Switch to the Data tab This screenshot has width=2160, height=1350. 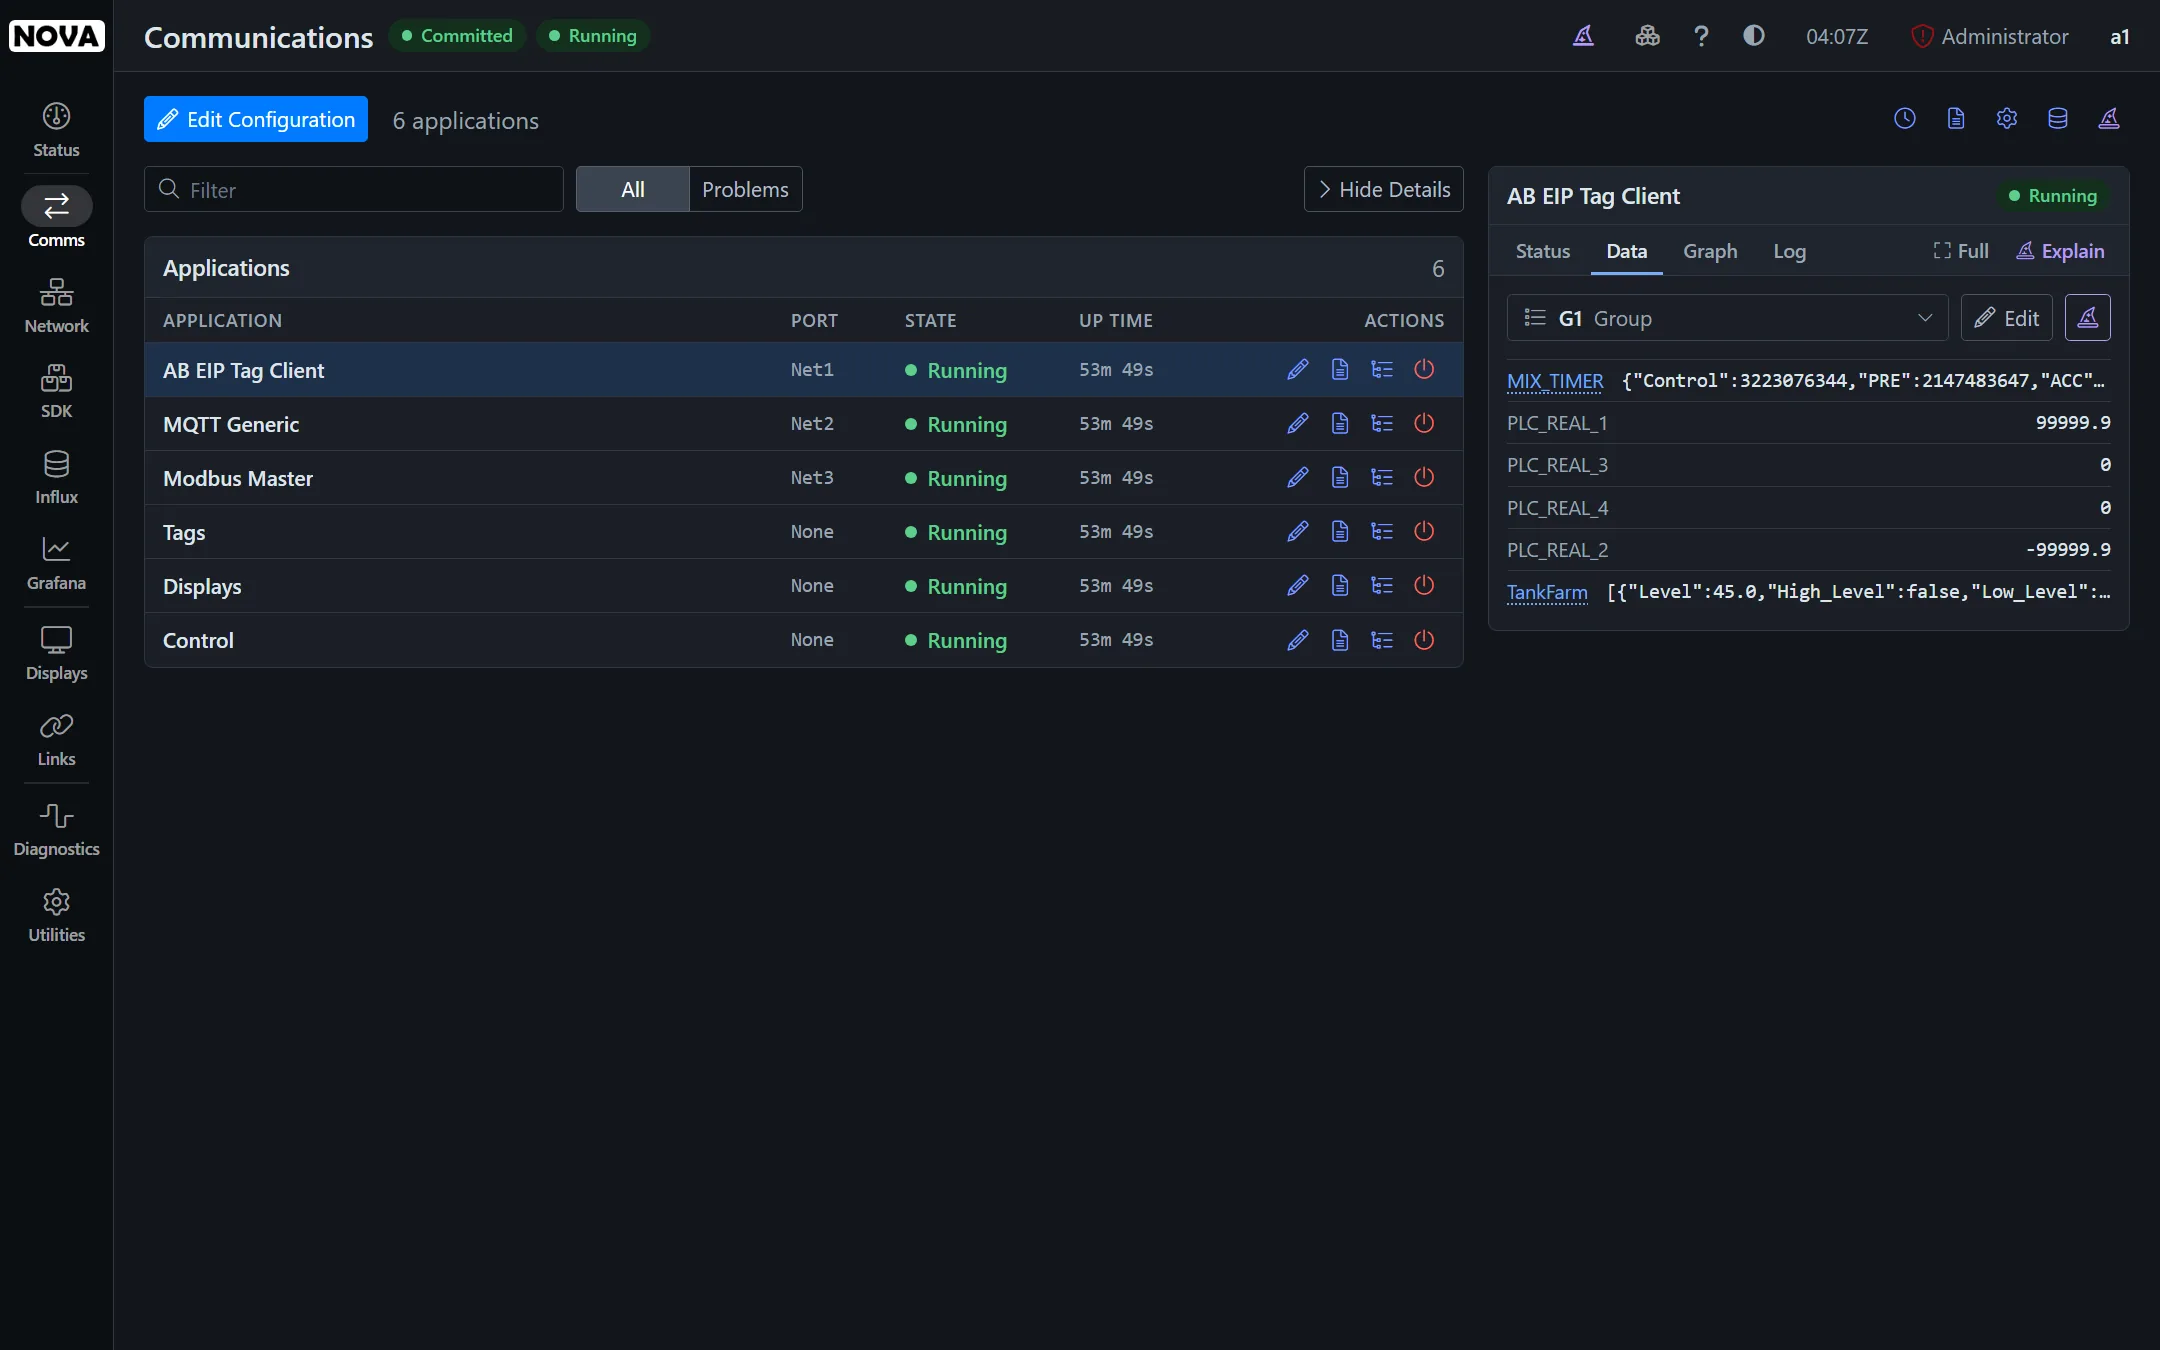tap(1626, 251)
